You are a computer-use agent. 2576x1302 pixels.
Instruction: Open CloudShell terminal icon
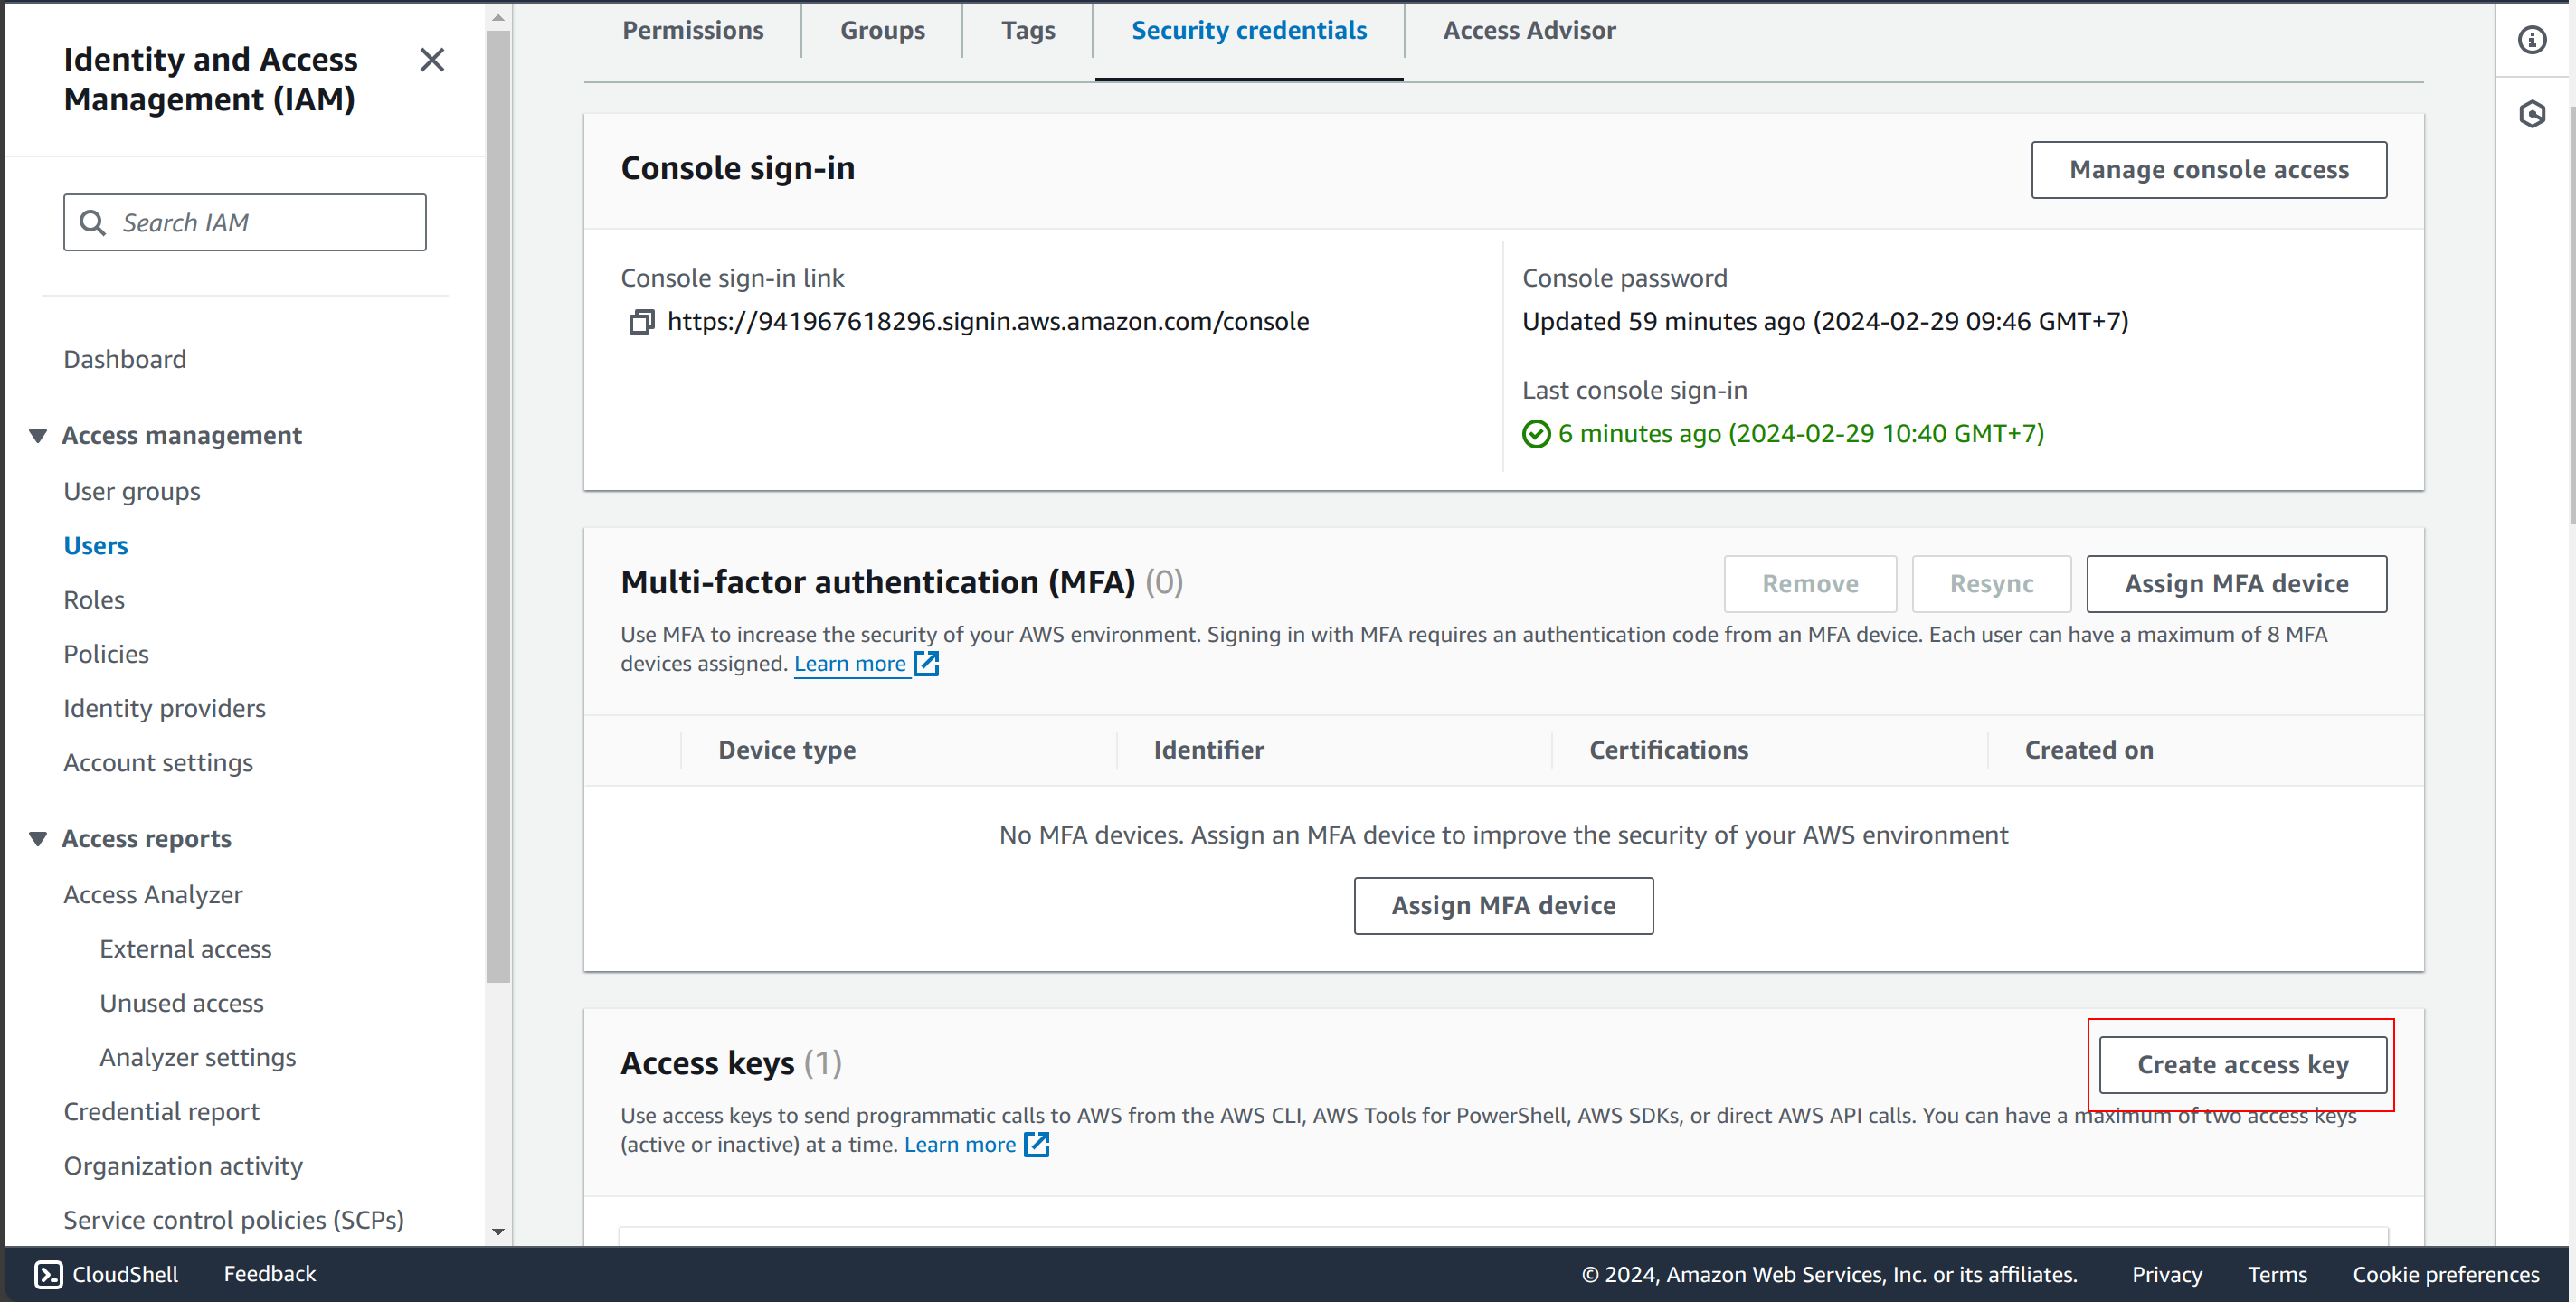[48, 1274]
